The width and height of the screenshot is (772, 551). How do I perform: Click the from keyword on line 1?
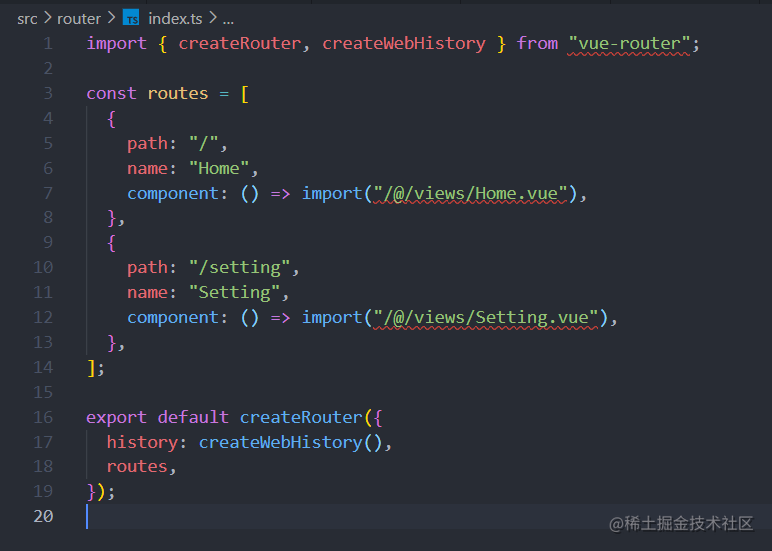pos(537,43)
